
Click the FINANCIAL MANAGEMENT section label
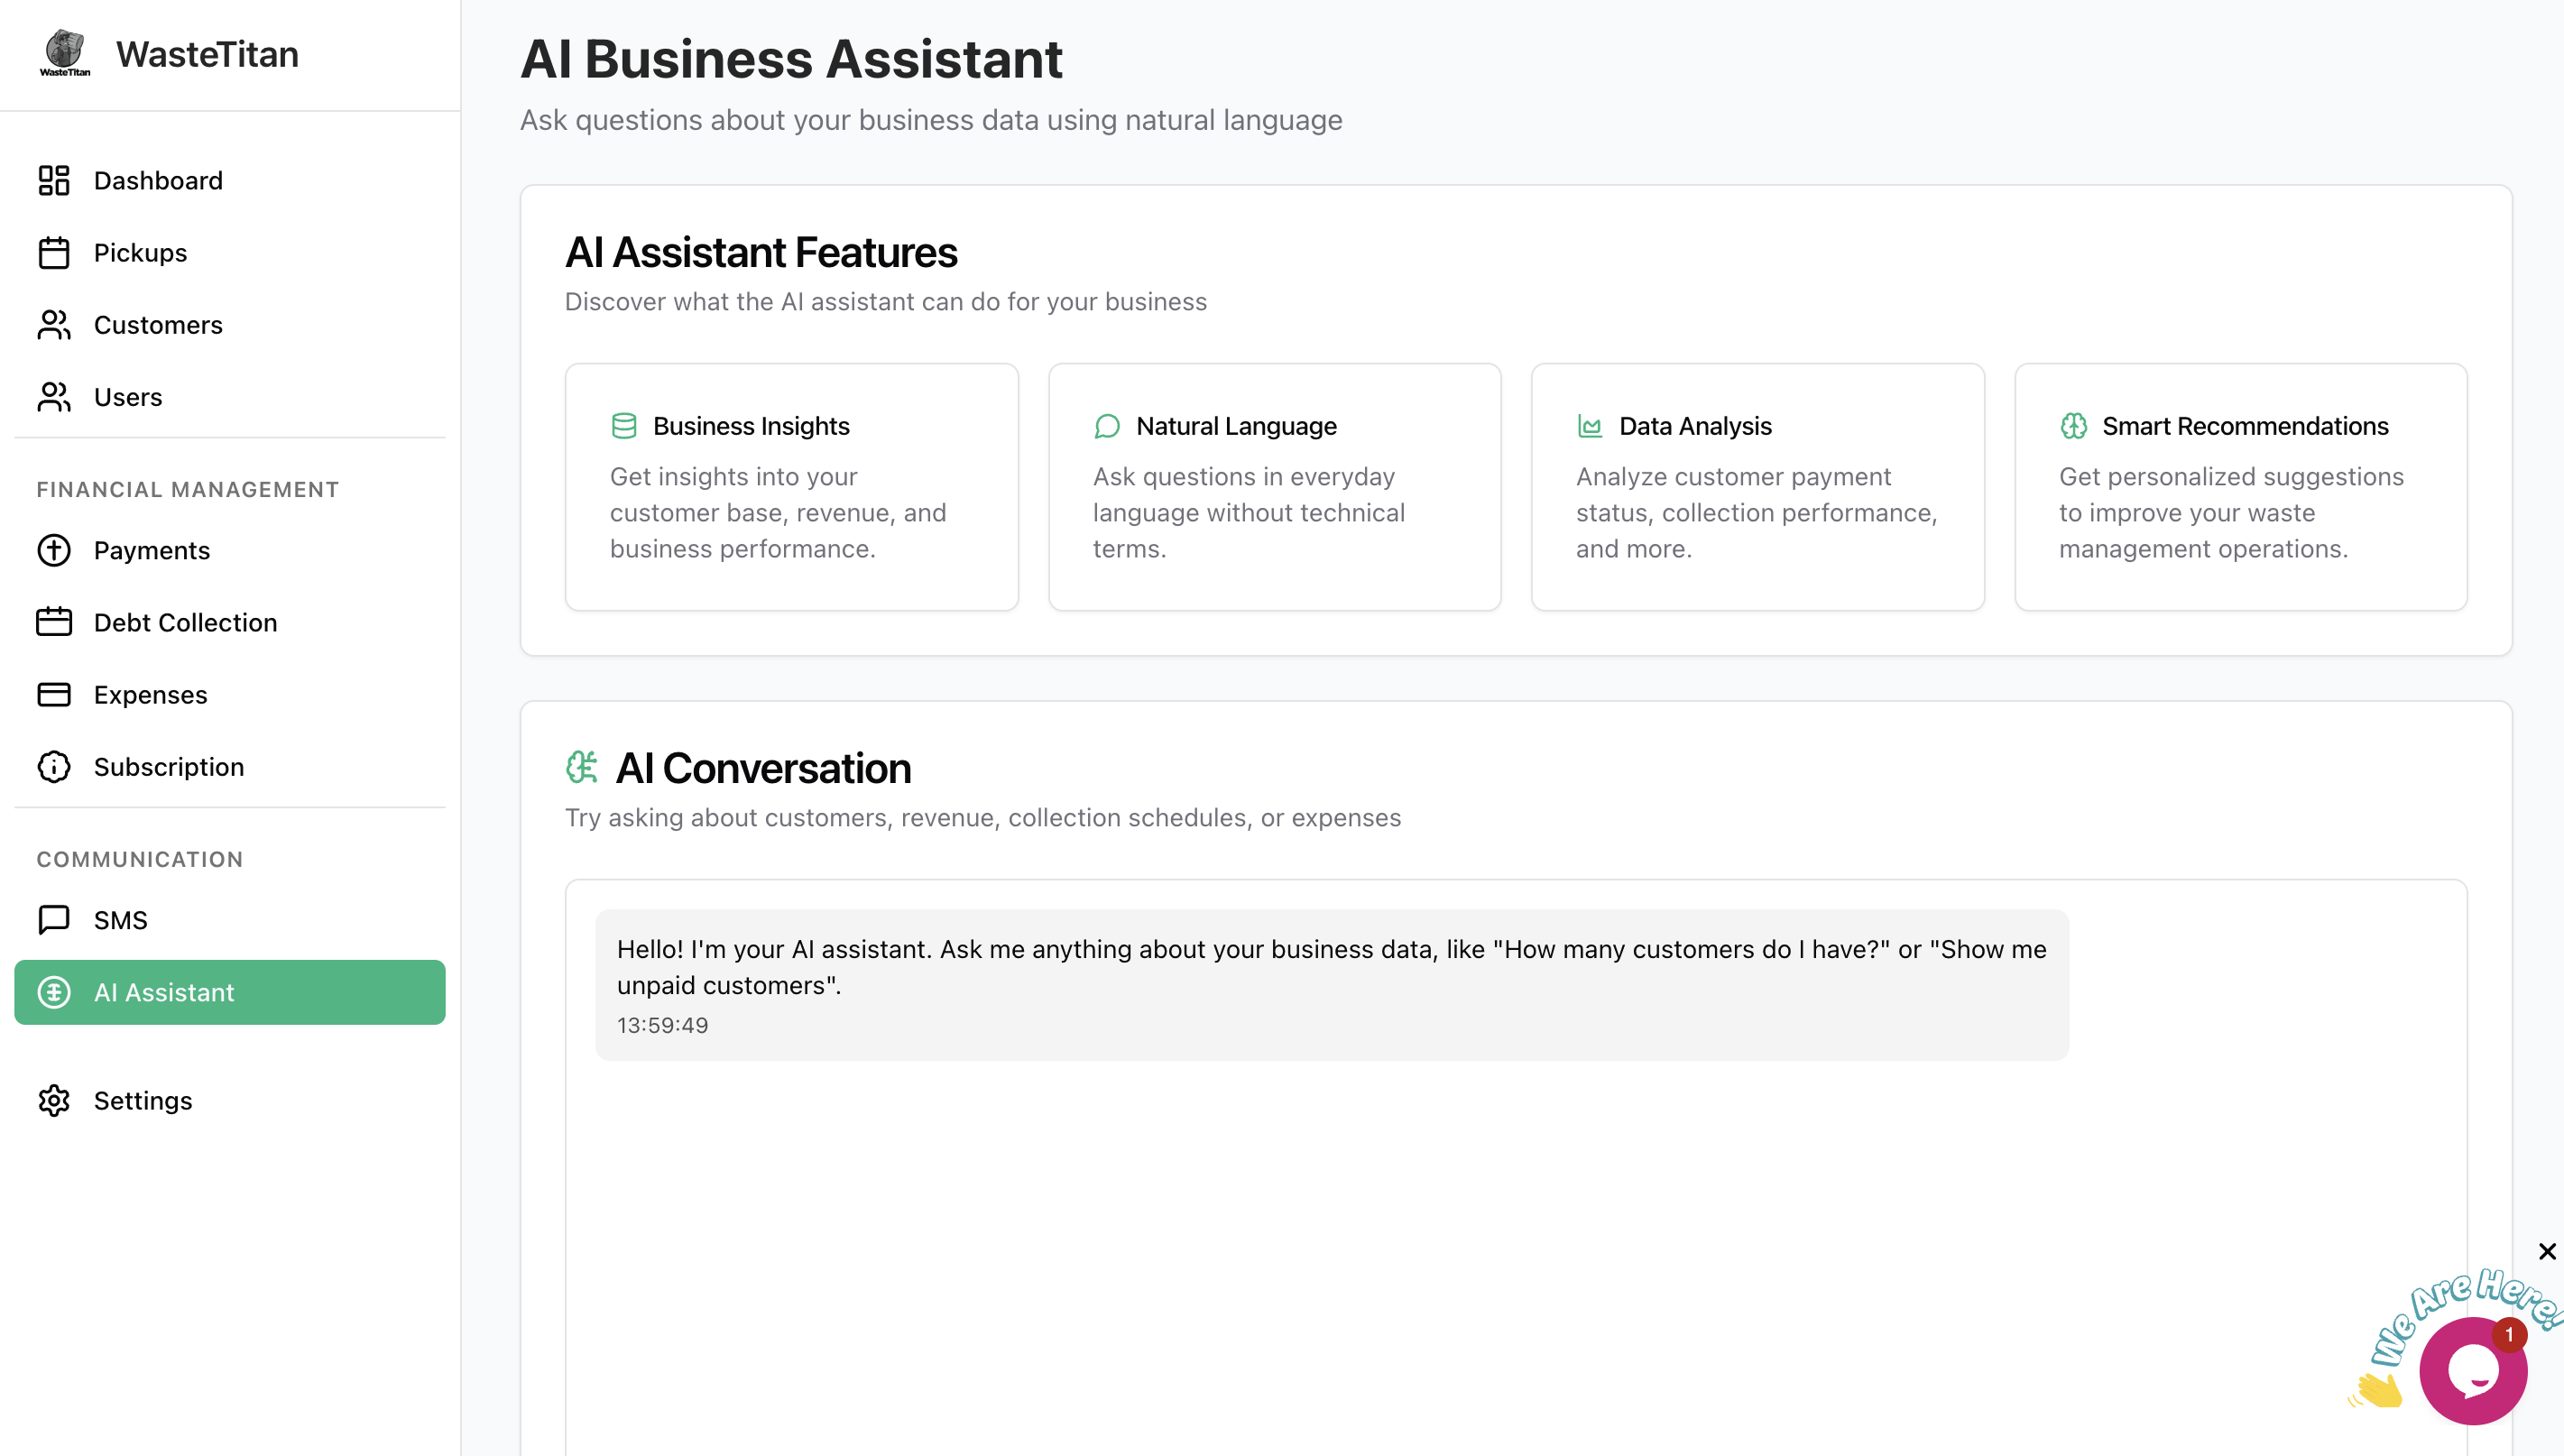pyautogui.click(x=188, y=489)
